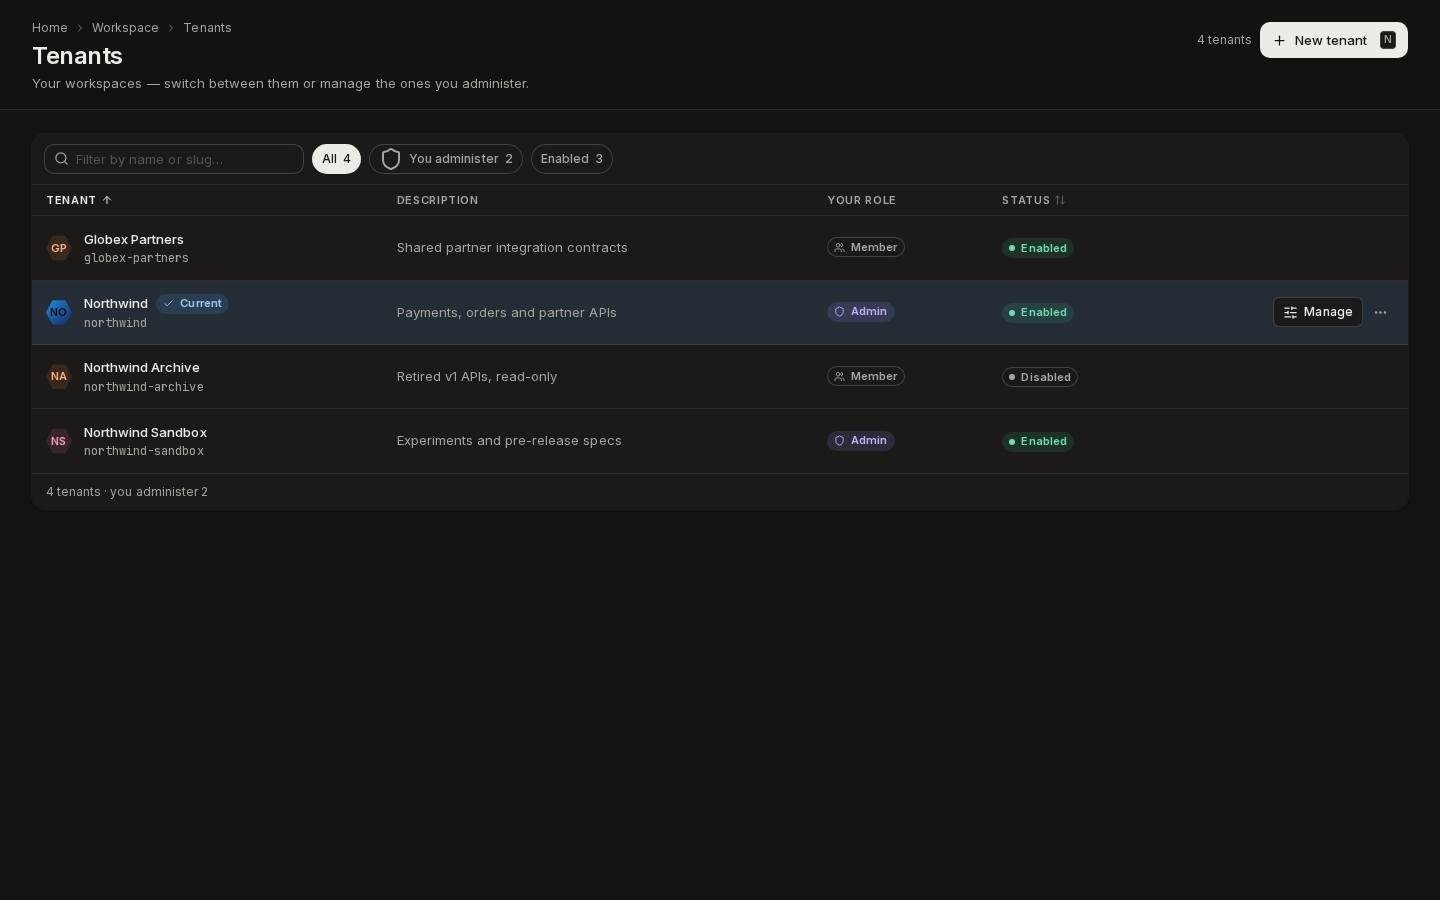The image size is (1440, 900).
Task: Click Enabled status of Northwind Sandbox
Action: (1038, 441)
